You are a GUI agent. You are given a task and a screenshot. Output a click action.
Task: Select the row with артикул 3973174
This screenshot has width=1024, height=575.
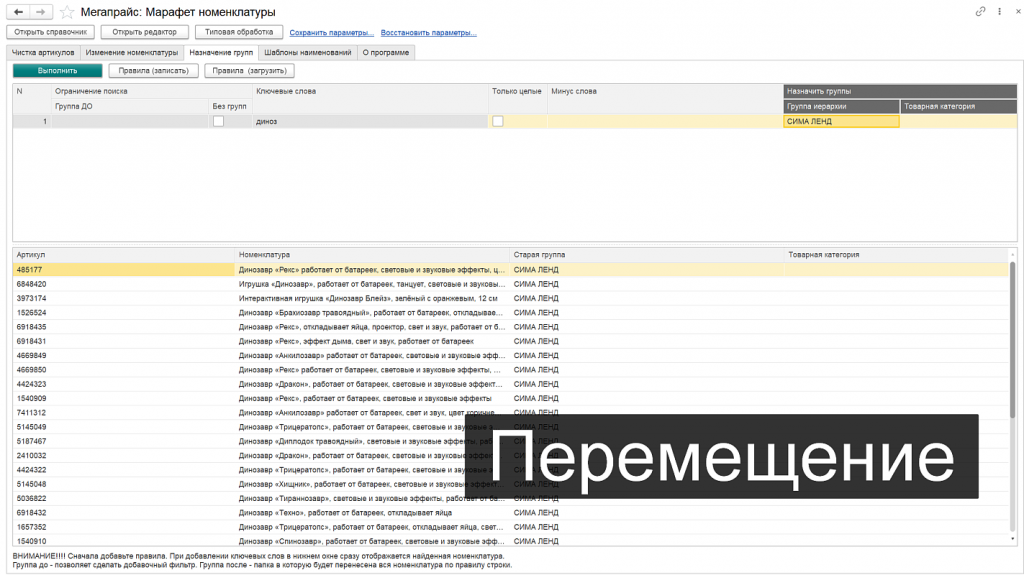511,299
